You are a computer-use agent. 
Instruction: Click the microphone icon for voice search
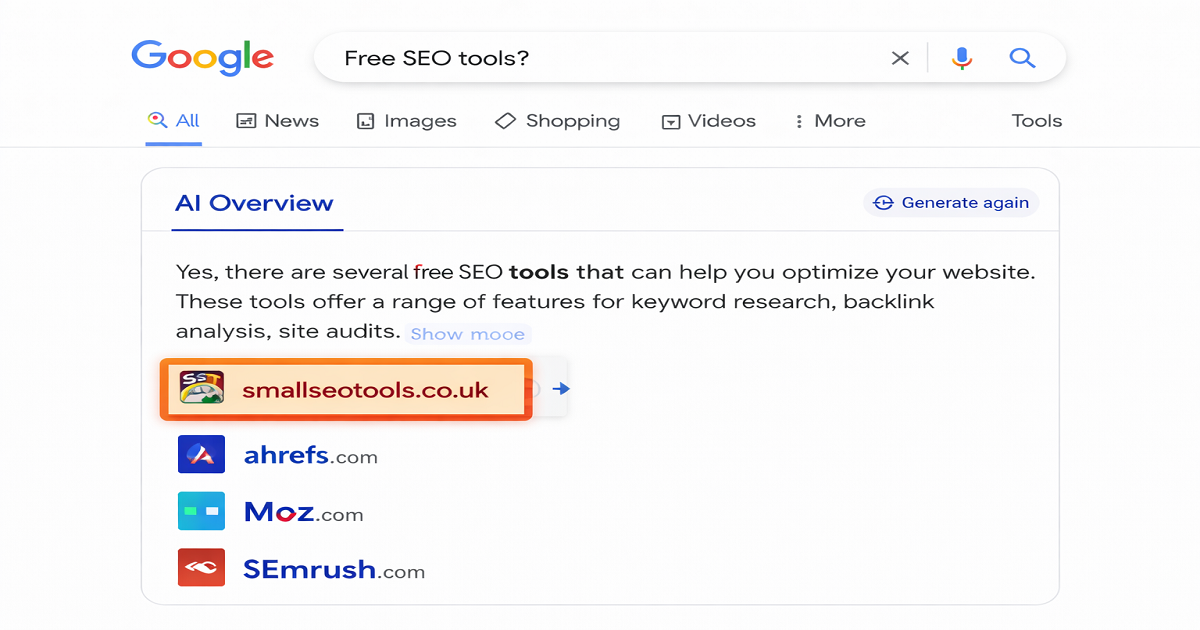(962, 58)
